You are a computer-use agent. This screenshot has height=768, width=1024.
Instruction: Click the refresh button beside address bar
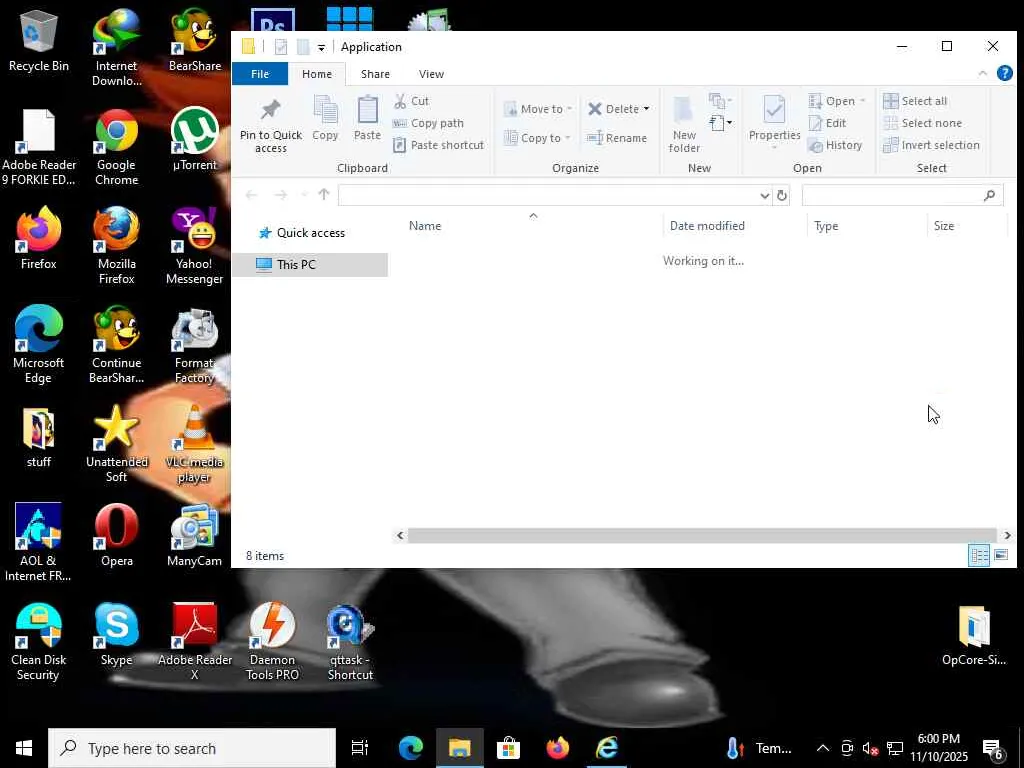coord(782,195)
